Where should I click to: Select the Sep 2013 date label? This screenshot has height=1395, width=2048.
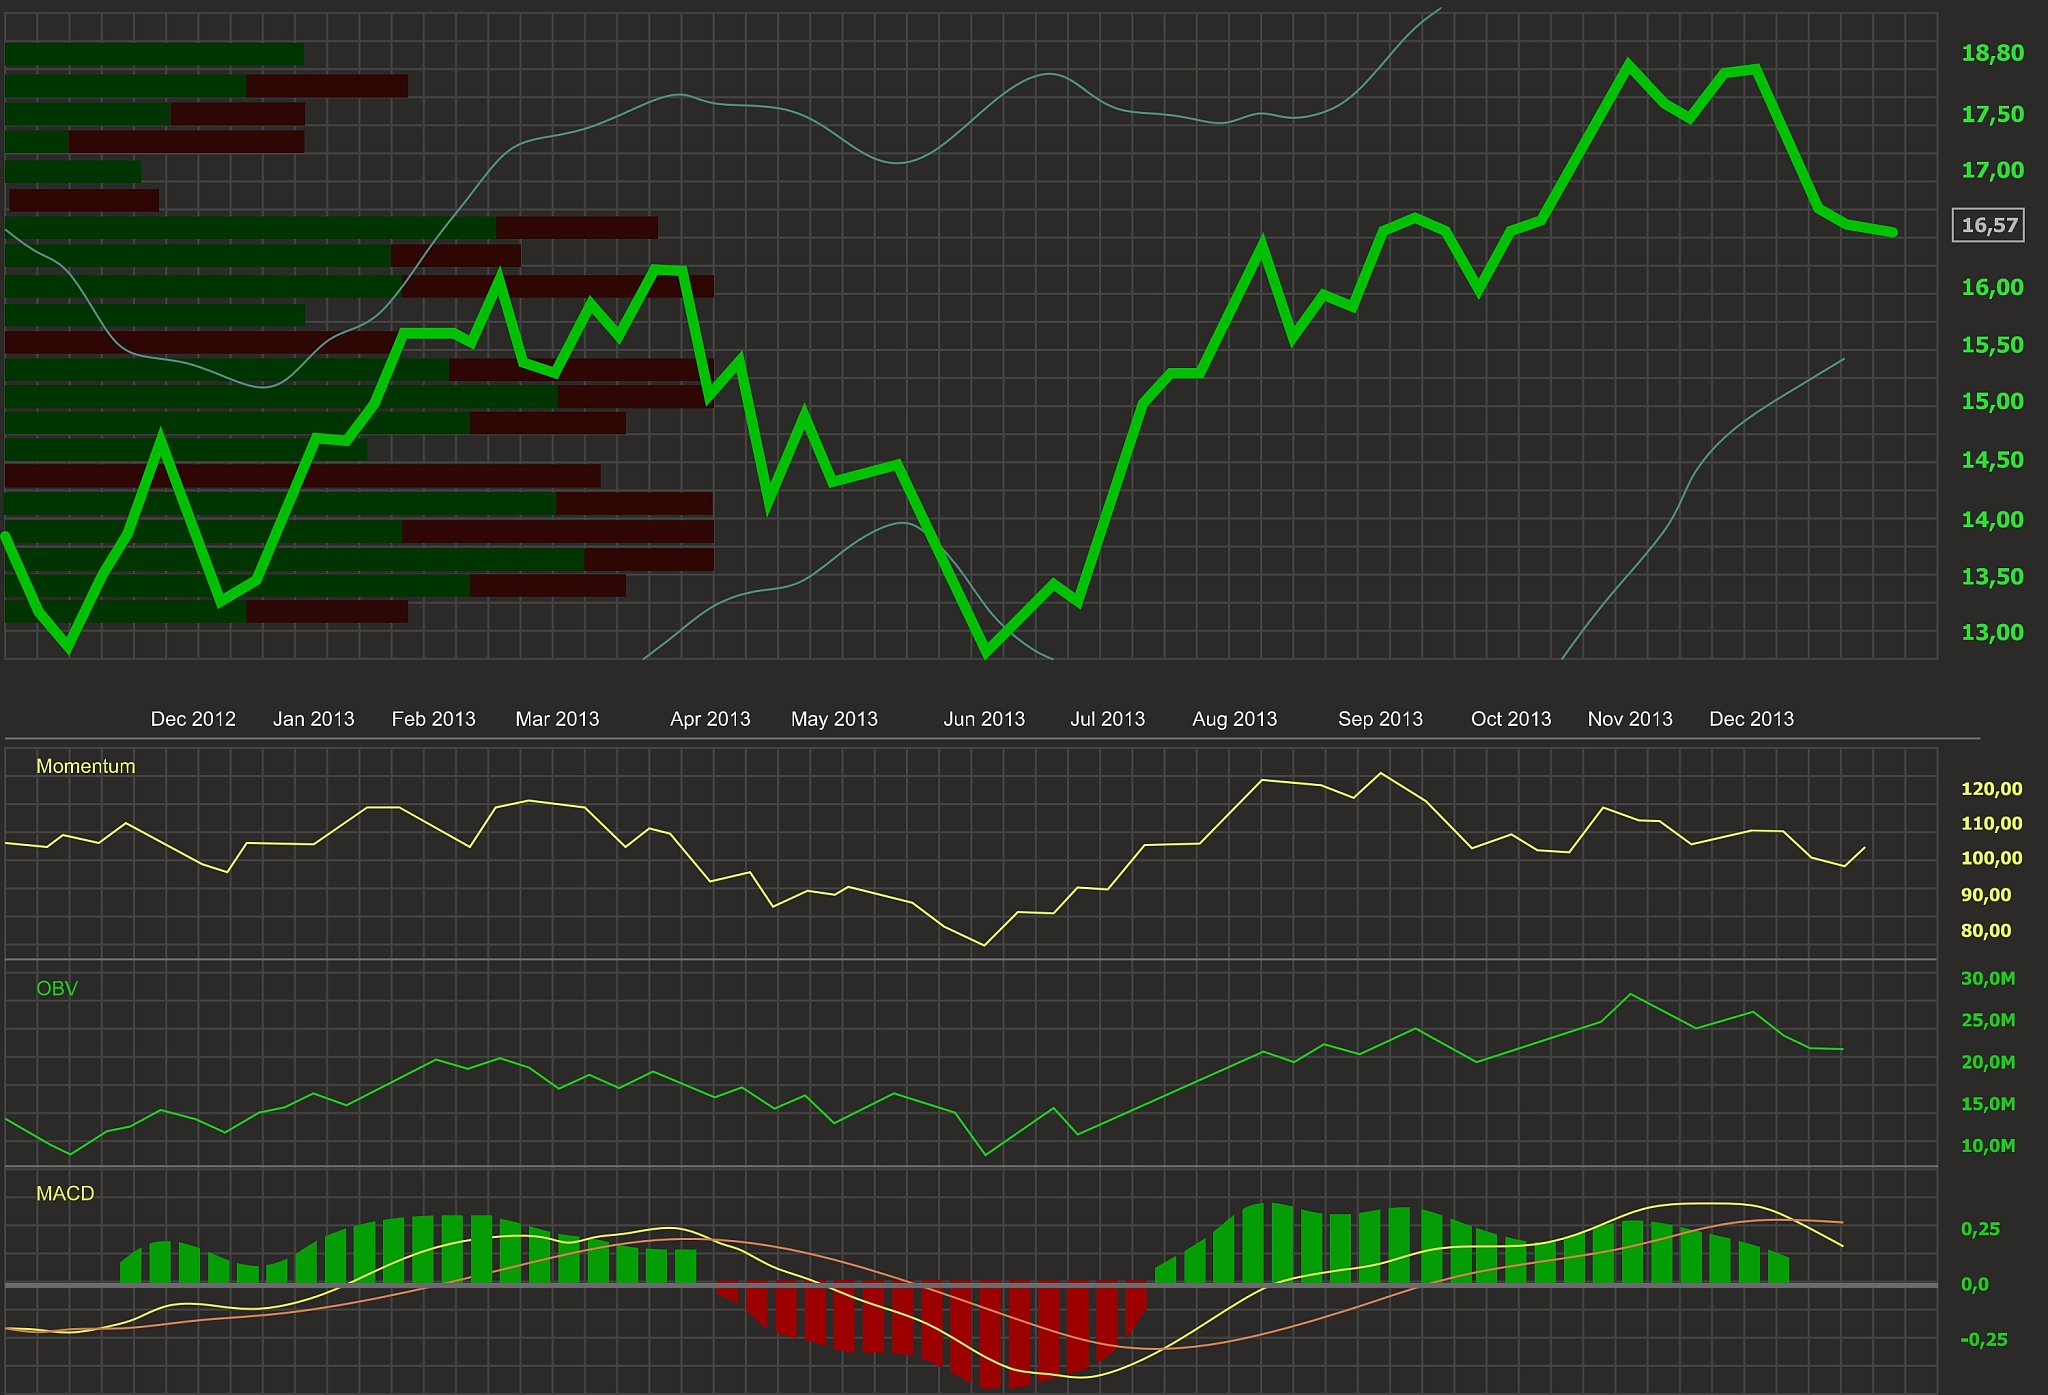[x=1380, y=719]
